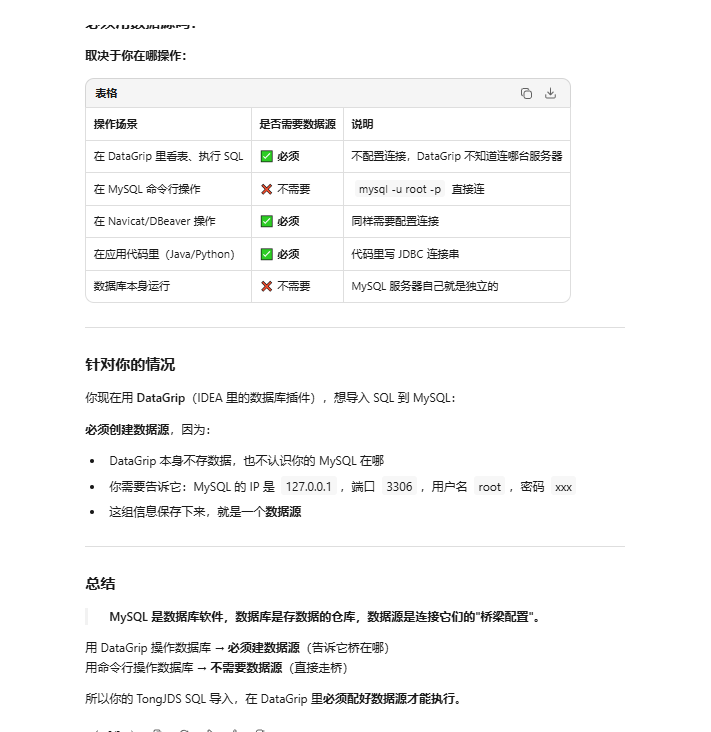The height and width of the screenshot is (732, 711).
Task: Click the explanation 同样需要配置连接
Action: coord(395,221)
